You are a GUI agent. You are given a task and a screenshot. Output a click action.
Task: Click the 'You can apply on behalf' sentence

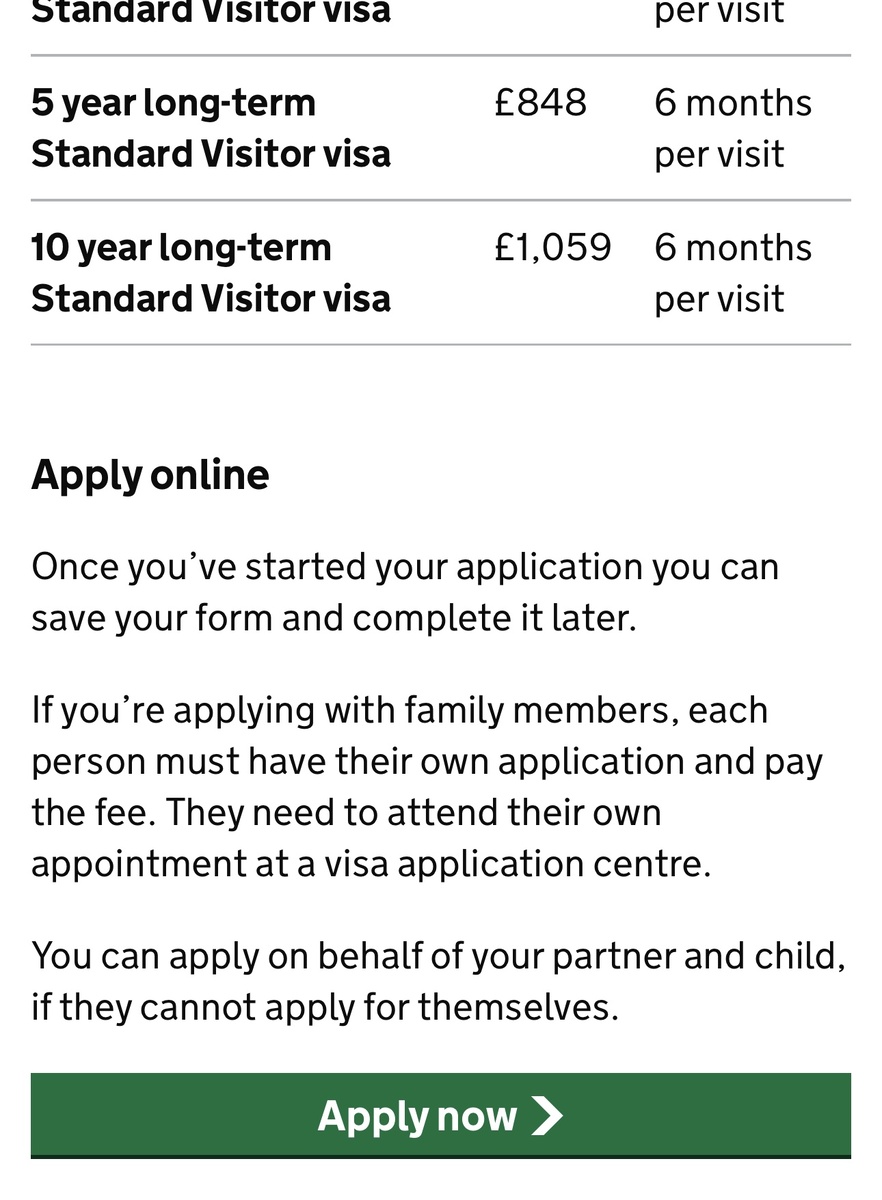(438, 981)
